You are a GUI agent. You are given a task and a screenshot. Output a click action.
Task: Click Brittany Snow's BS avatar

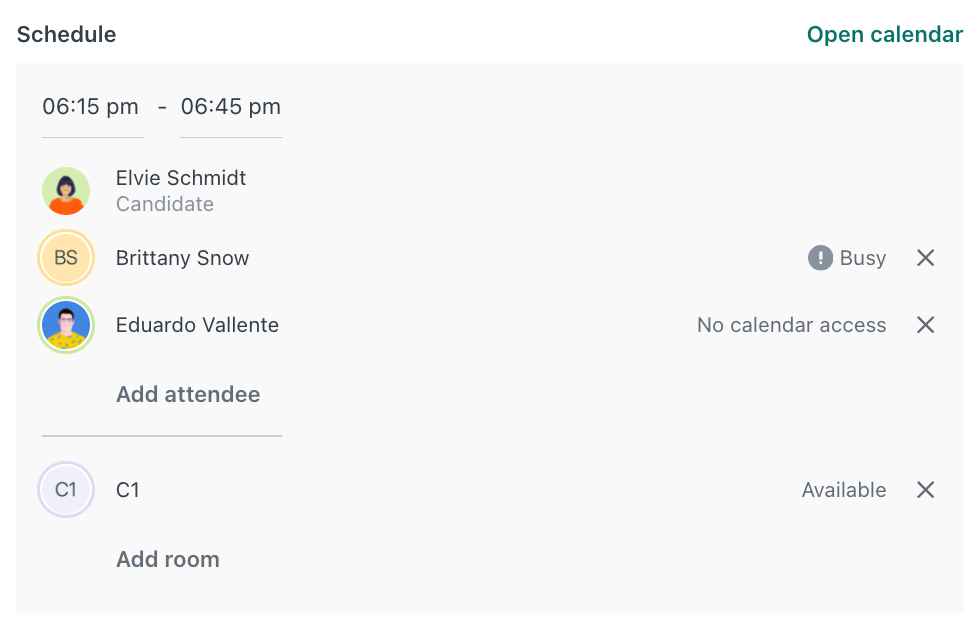[x=66, y=258]
